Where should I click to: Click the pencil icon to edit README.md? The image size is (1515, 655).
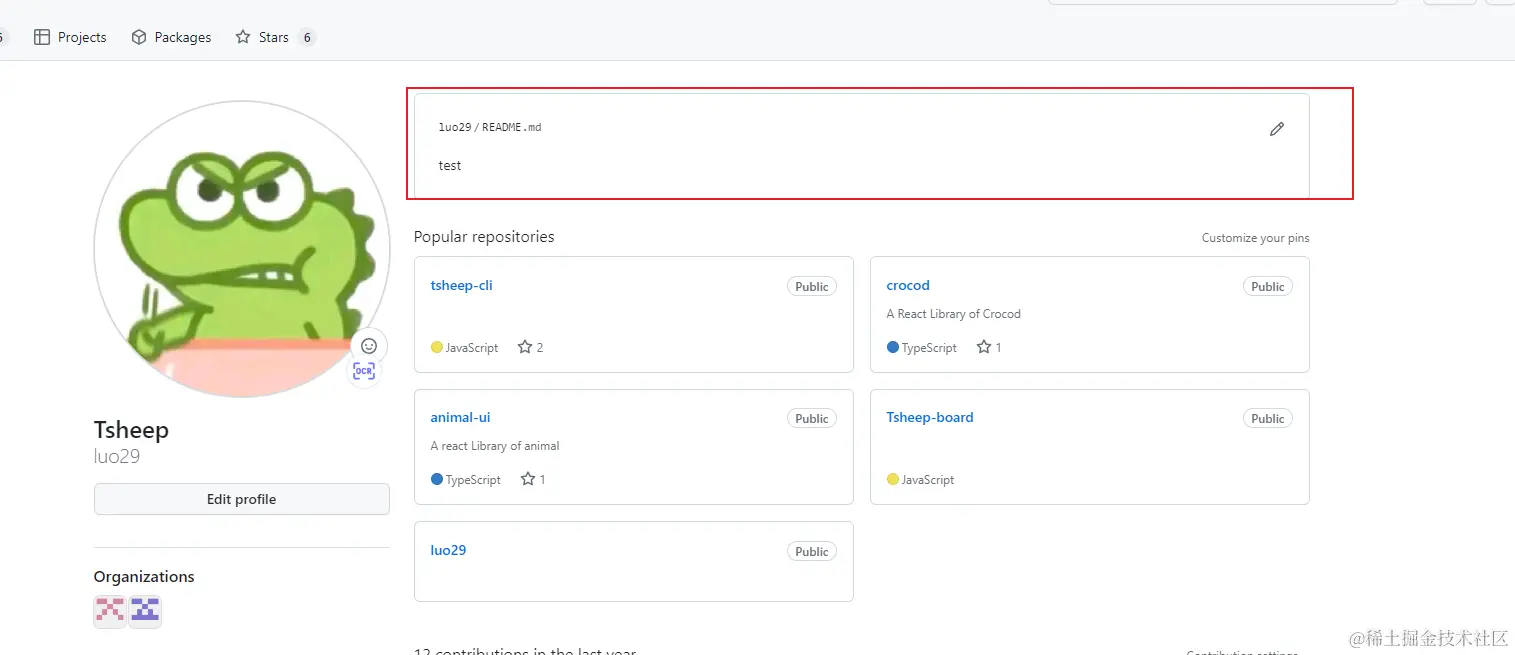click(1277, 129)
